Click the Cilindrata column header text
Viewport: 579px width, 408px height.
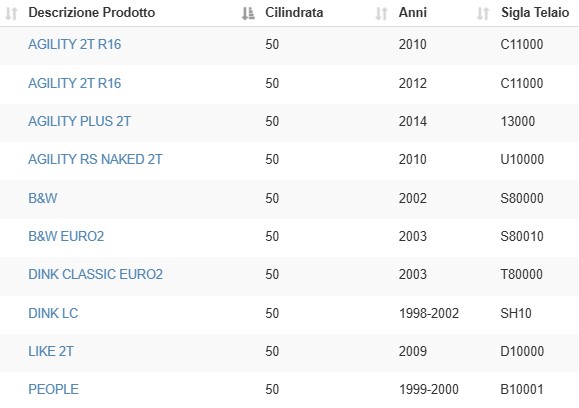[294, 13]
